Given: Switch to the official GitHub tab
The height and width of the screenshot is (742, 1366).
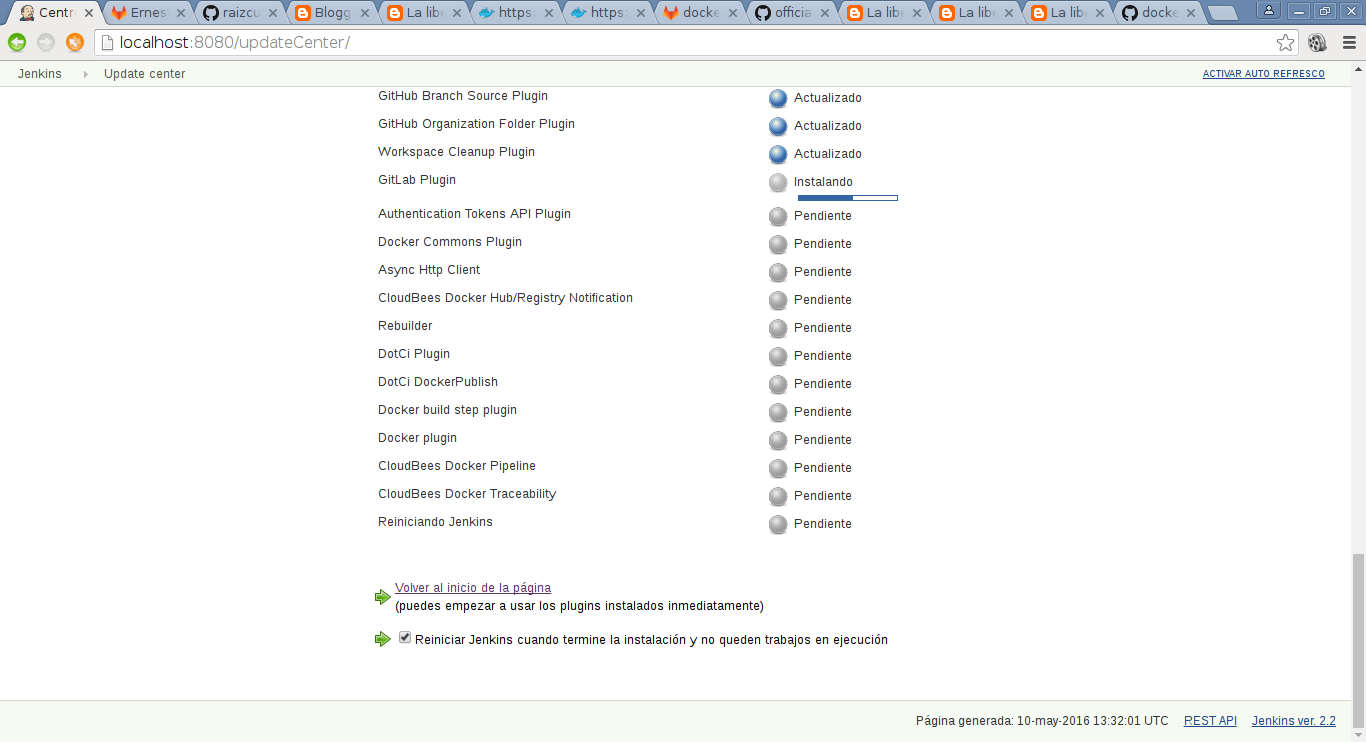Looking at the screenshot, I should (792, 13).
